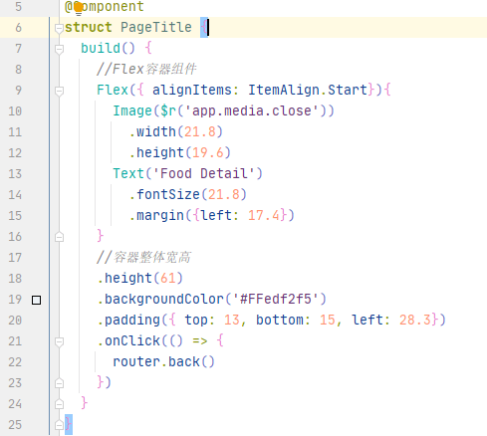Place cursor on 'PageTitle' struct name
This screenshot has width=487, height=436.
[156, 27]
